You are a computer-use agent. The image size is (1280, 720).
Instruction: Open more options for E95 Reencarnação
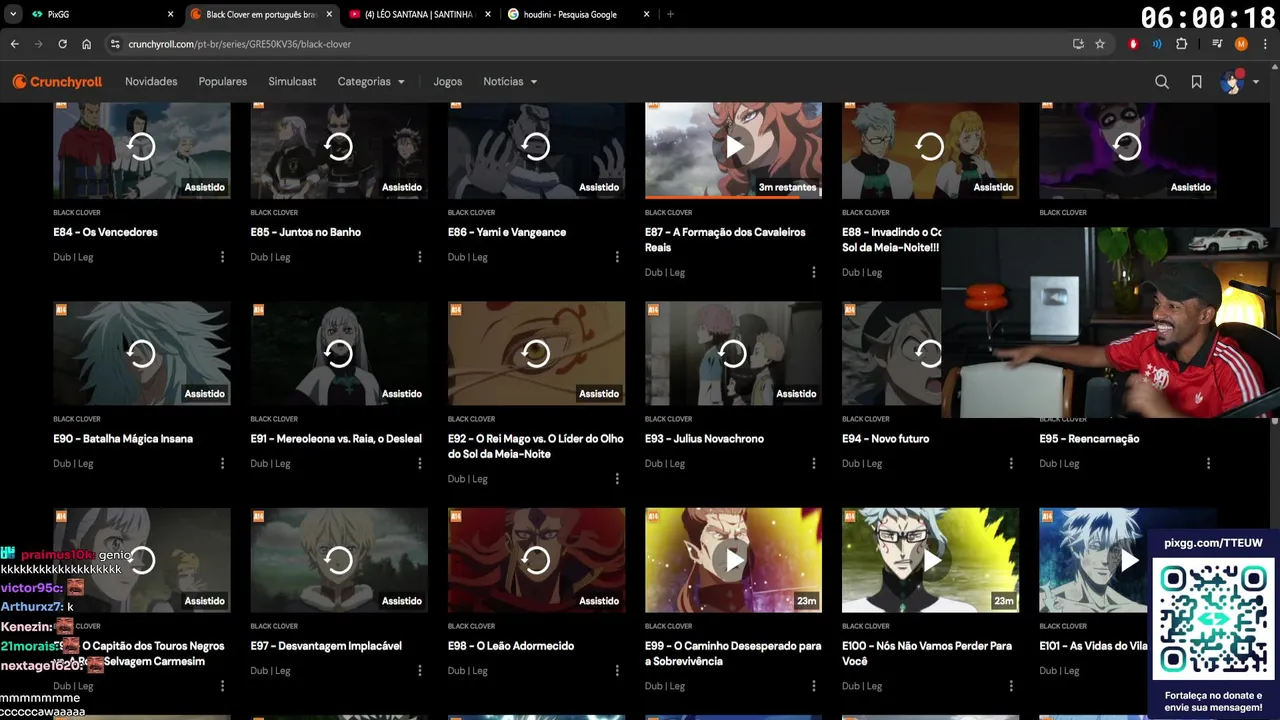(x=1208, y=464)
